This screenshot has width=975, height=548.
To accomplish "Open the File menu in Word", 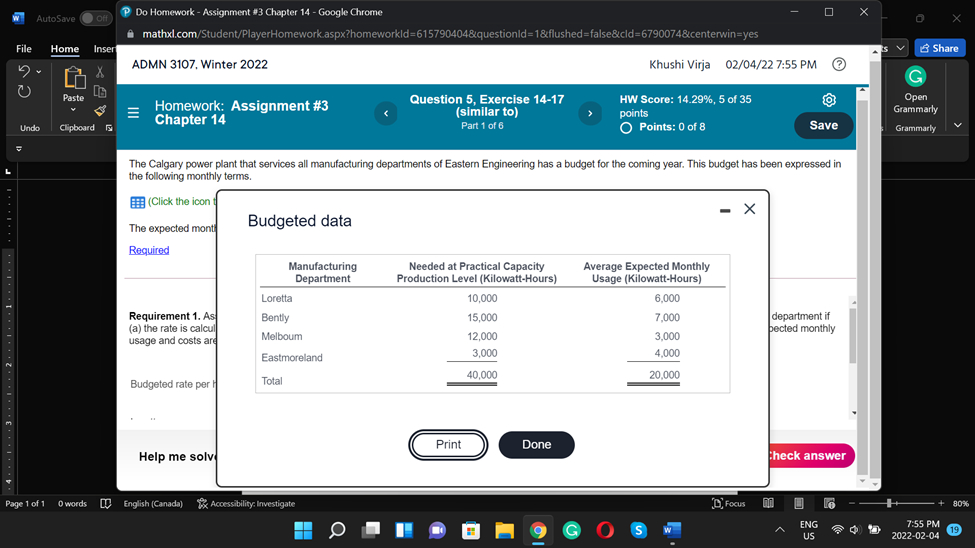I will pos(24,49).
